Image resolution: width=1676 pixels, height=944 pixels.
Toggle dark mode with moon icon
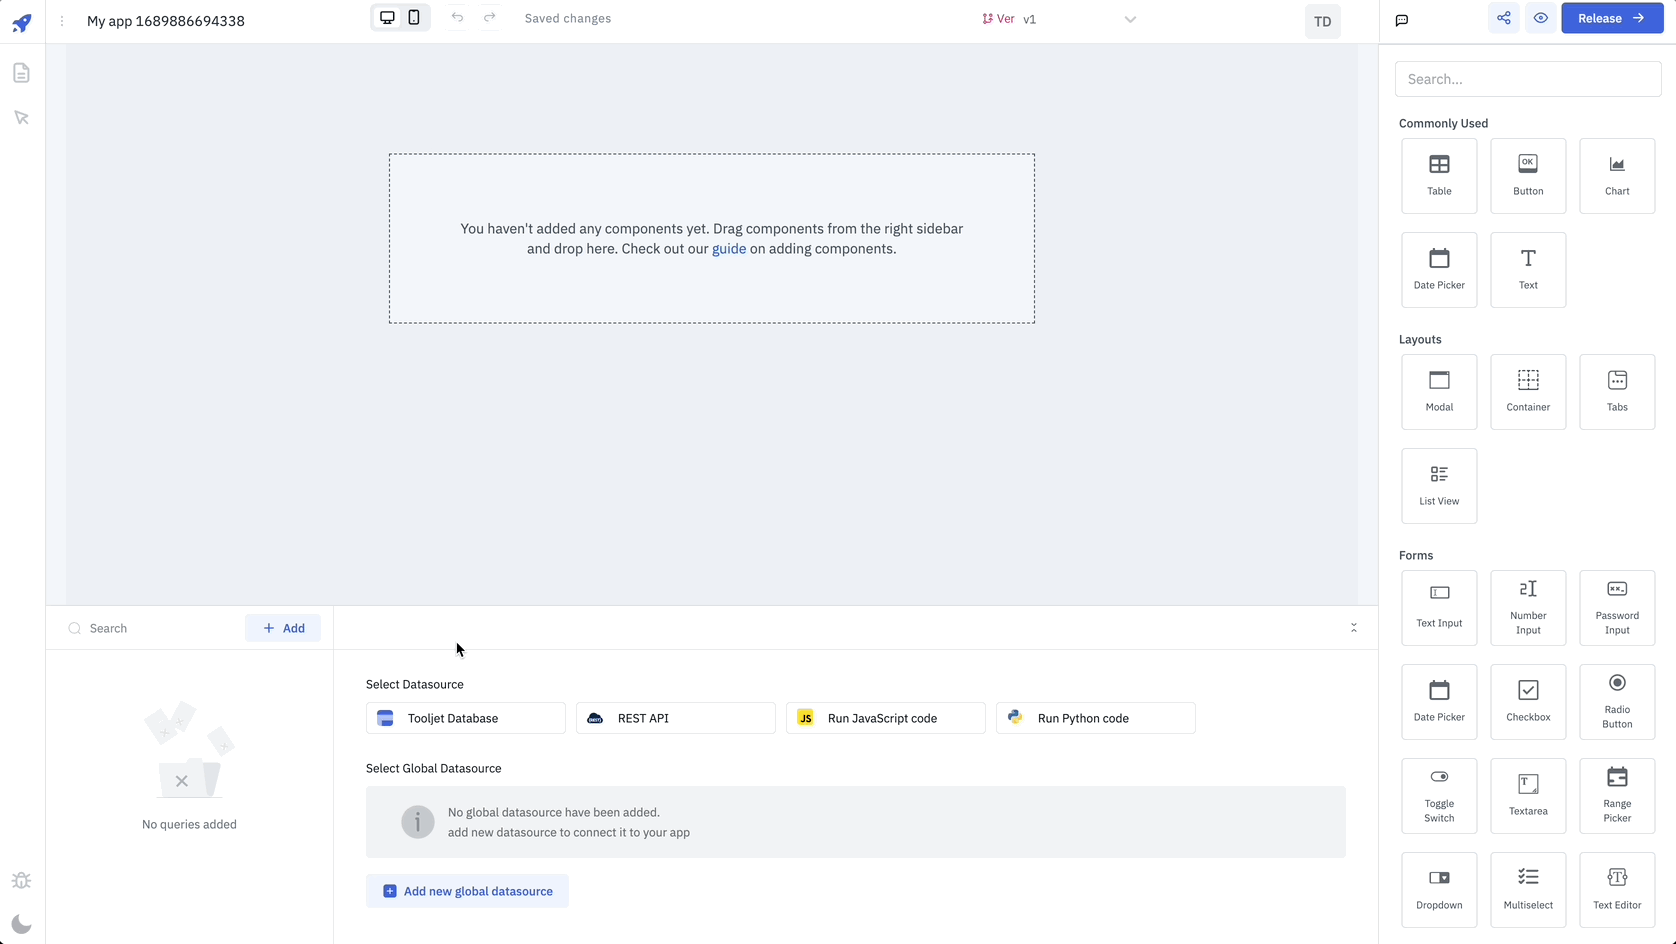pos(21,924)
